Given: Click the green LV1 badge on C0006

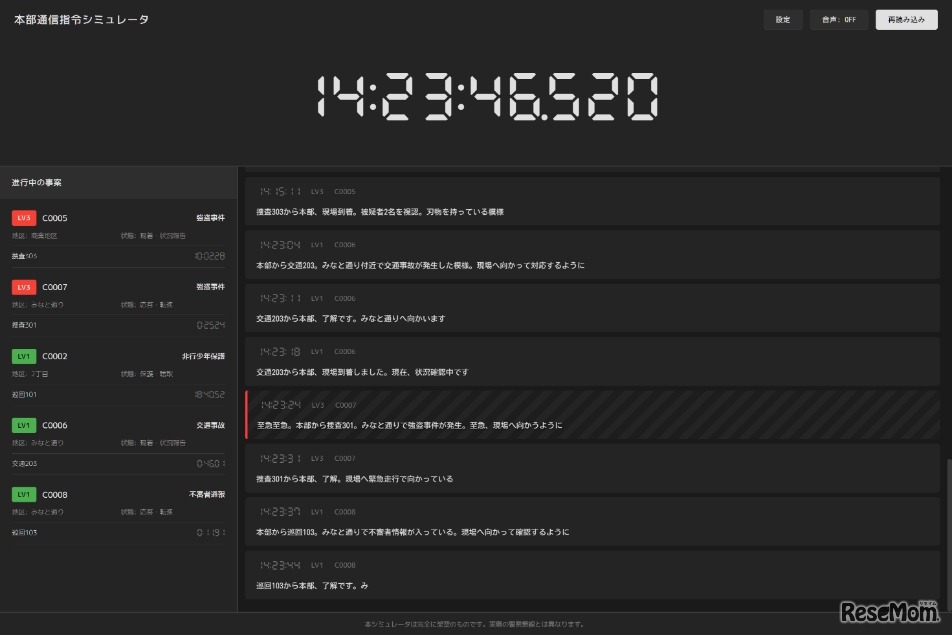Looking at the screenshot, I should pos(24,426).
